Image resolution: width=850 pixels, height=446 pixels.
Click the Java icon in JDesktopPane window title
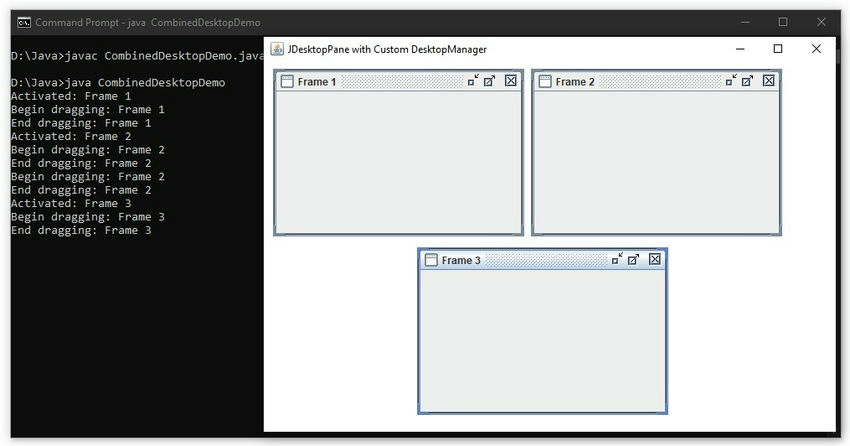pos(277,49)
